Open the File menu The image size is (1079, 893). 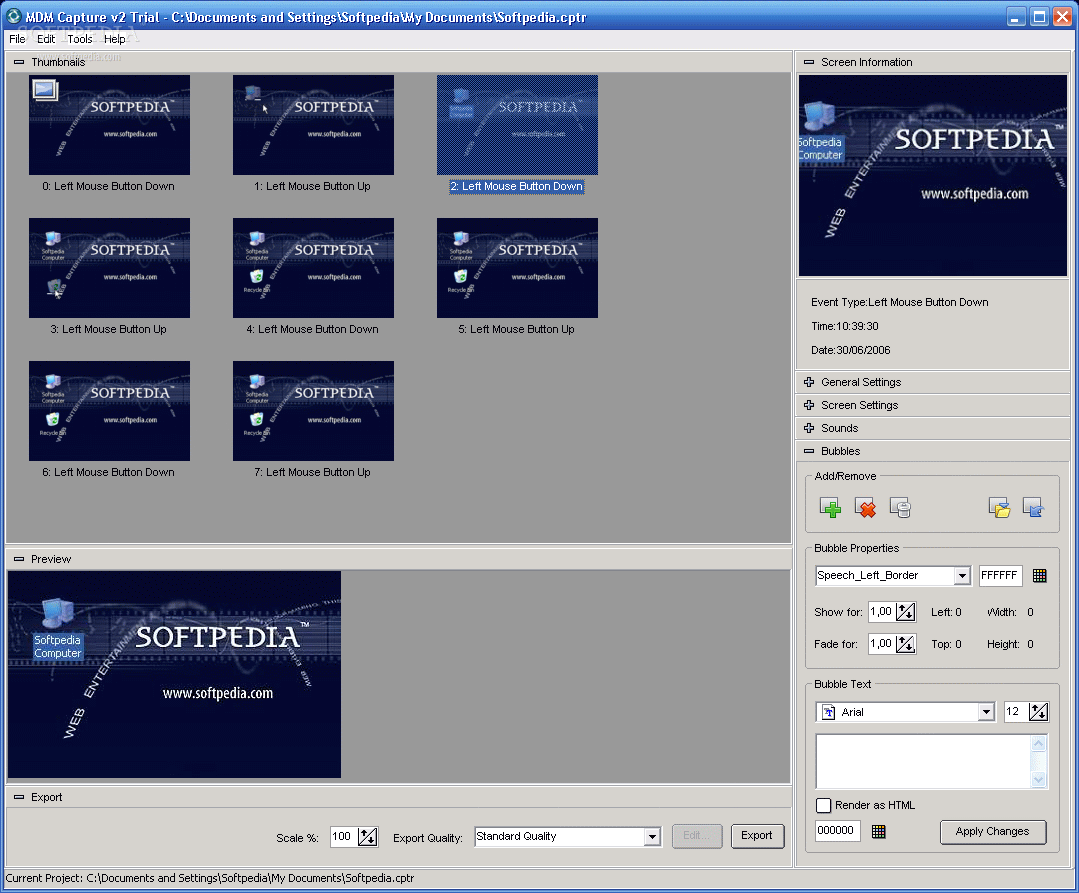tap(17, 39)
